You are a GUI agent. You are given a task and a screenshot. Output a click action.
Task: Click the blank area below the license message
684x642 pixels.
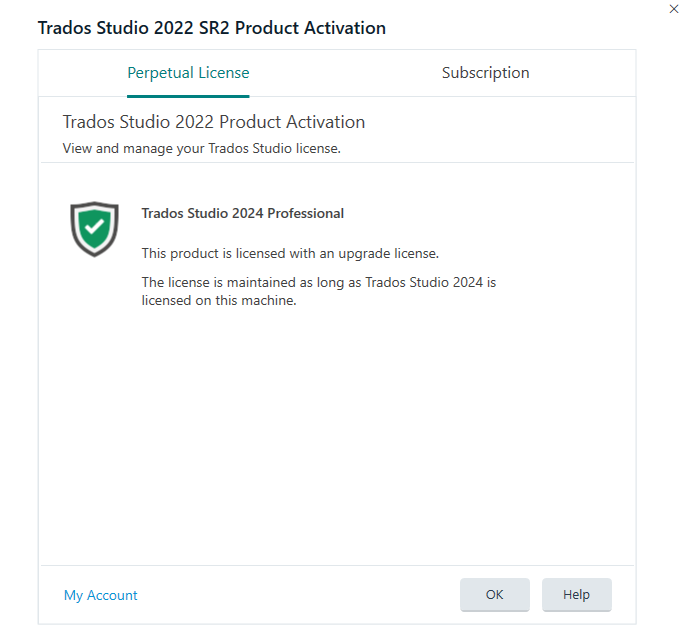pyautogui.click(x=337, y=436)
